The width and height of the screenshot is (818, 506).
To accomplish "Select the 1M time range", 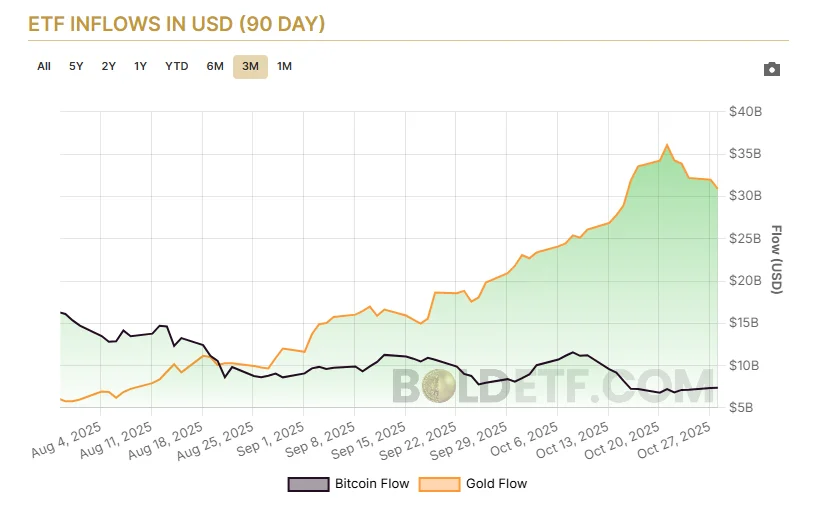I will click(284, 67).
